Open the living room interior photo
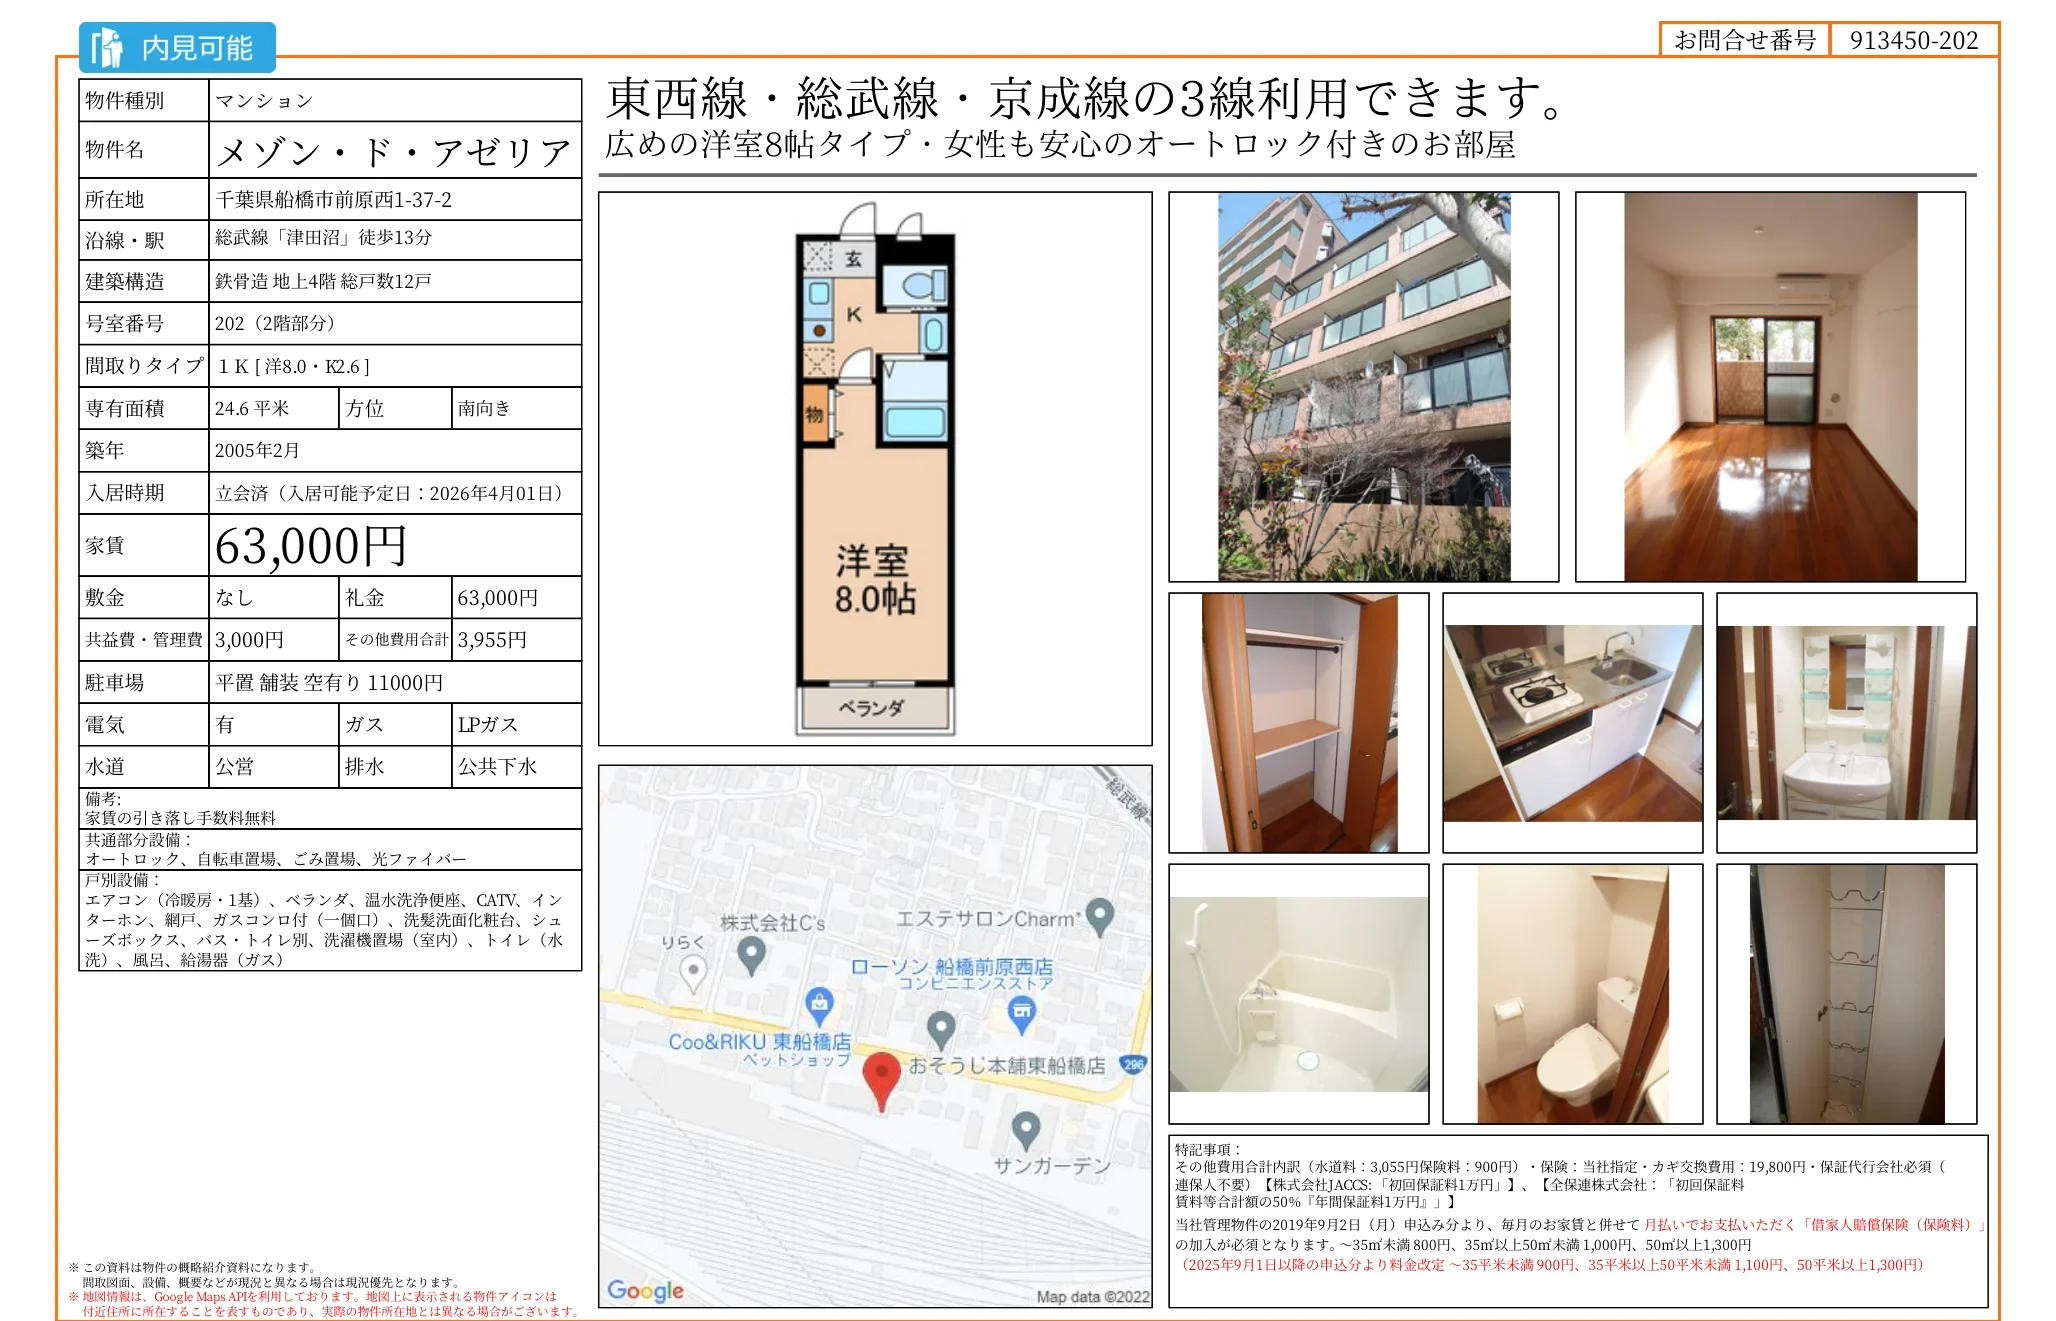The image size is (2056, 1321). [x=1769, y=387]
